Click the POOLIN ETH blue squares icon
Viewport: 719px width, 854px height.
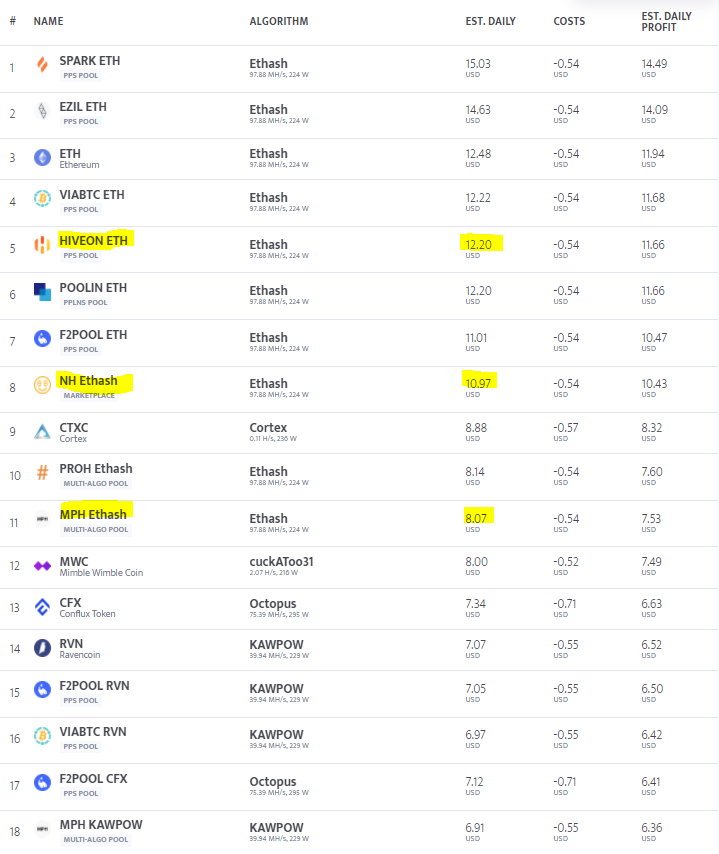coord(42,292)
